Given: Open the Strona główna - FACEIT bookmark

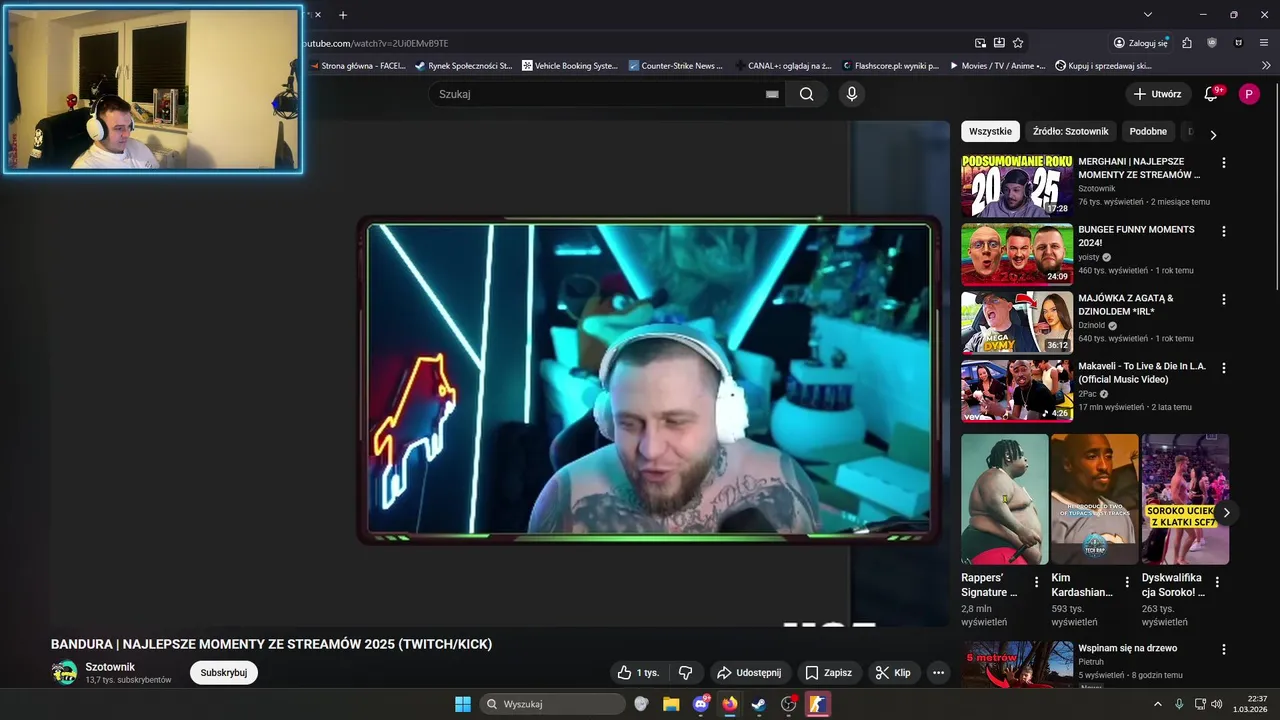Looking at the screenshot, I should 356,66.
